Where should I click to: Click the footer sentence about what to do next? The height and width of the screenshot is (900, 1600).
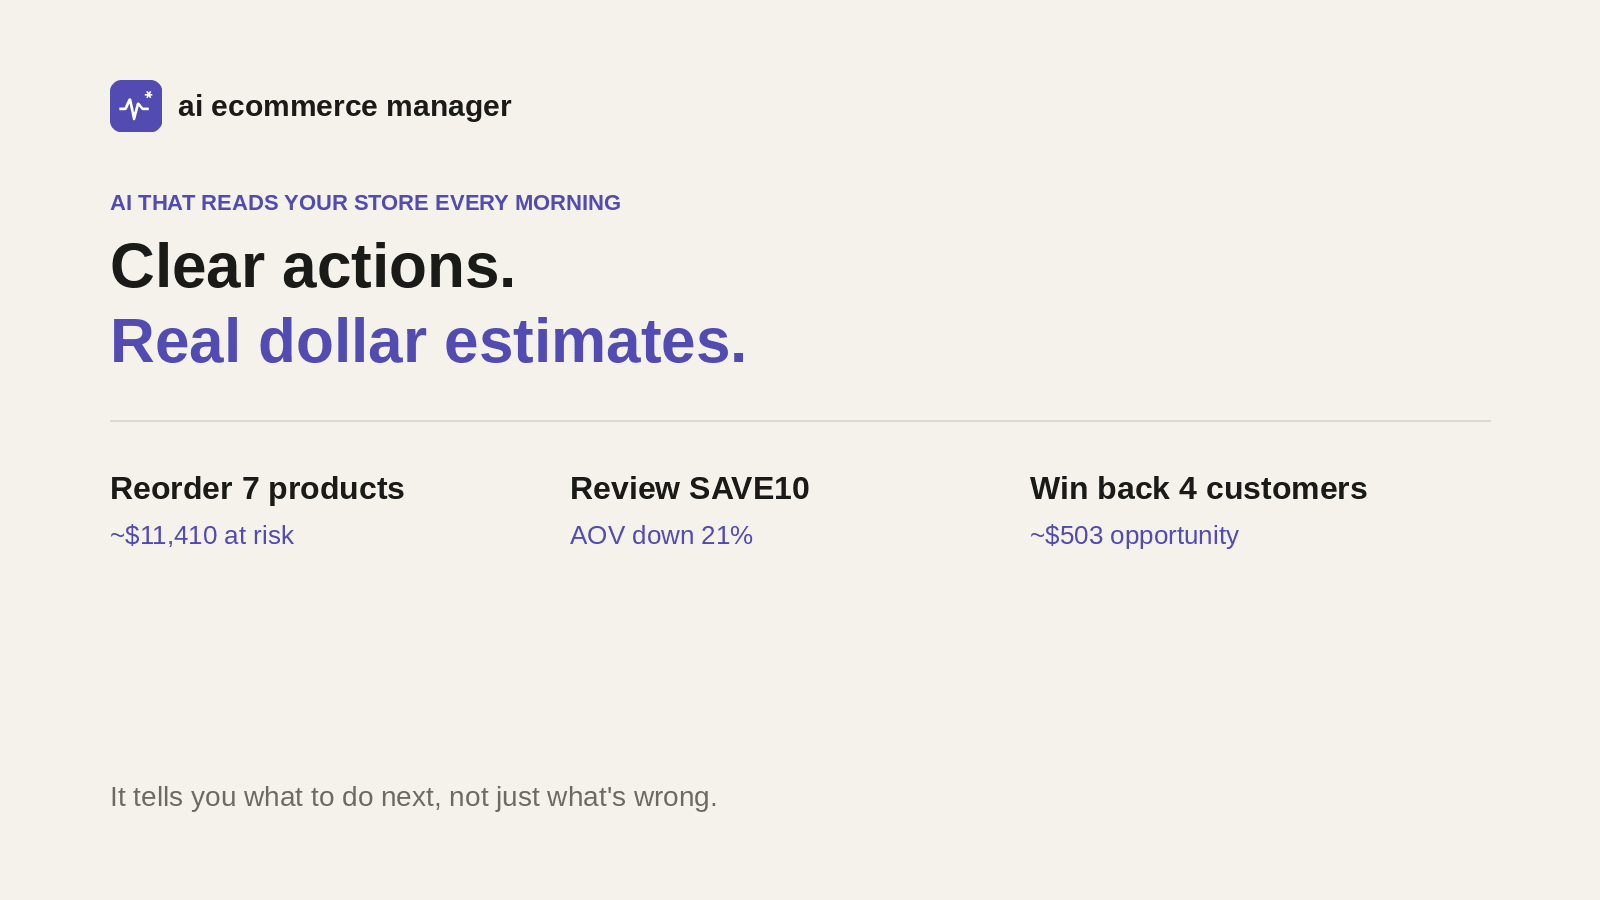click(x=414, y=797)
